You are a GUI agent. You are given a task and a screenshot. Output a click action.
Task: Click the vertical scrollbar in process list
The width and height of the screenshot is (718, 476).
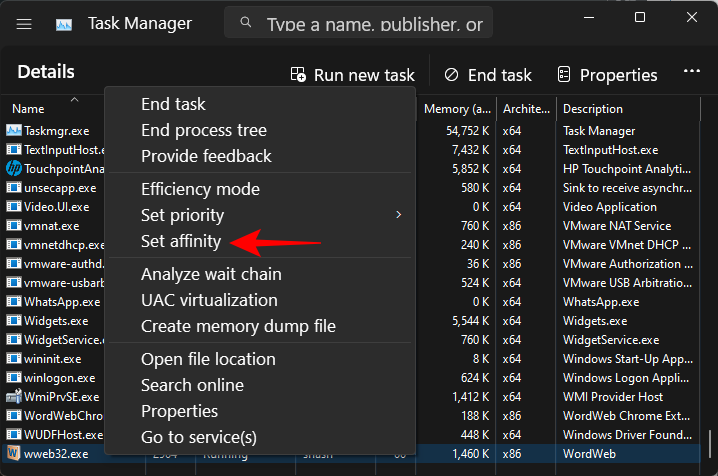point(711,439)
